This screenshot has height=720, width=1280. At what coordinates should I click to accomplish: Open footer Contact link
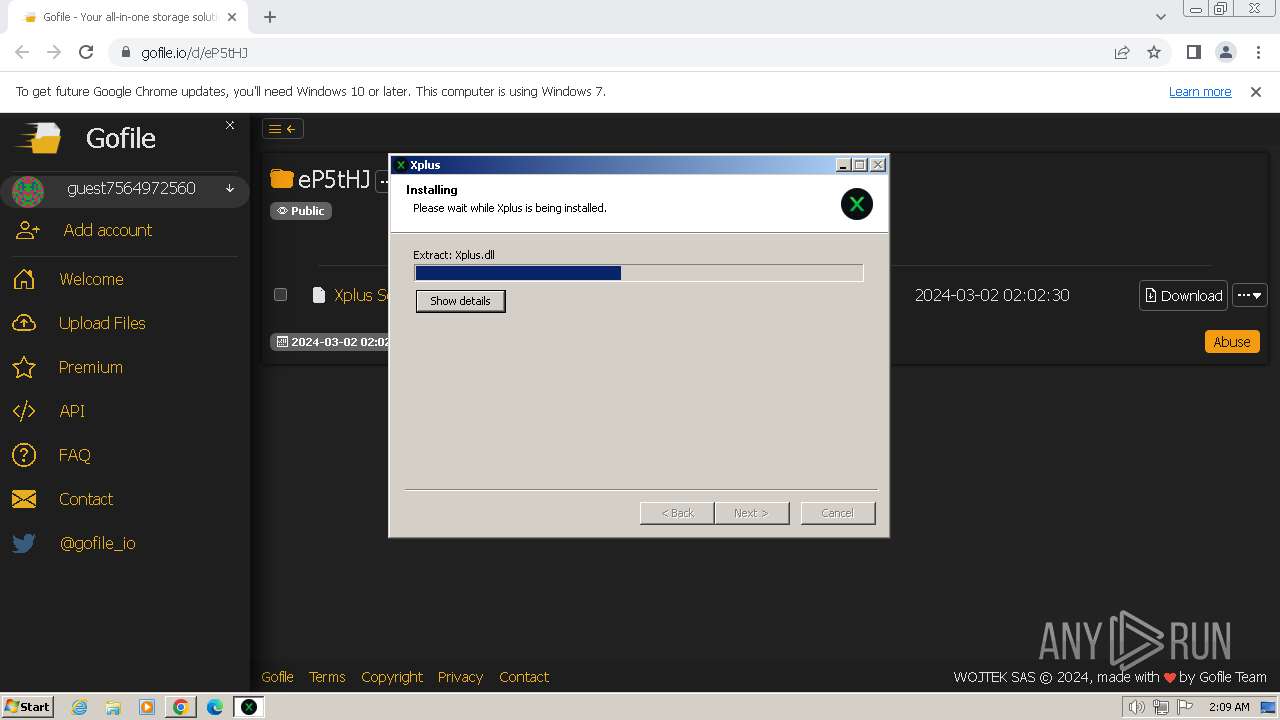(524, 677)
